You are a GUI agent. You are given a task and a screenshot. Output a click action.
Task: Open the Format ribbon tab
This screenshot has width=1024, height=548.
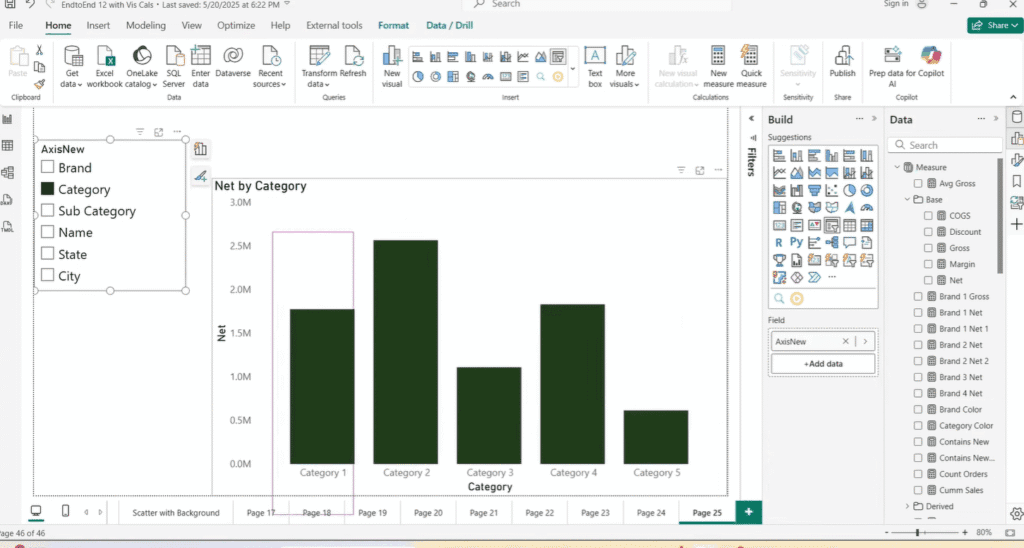pyautogui.click(x=393, y=25)
